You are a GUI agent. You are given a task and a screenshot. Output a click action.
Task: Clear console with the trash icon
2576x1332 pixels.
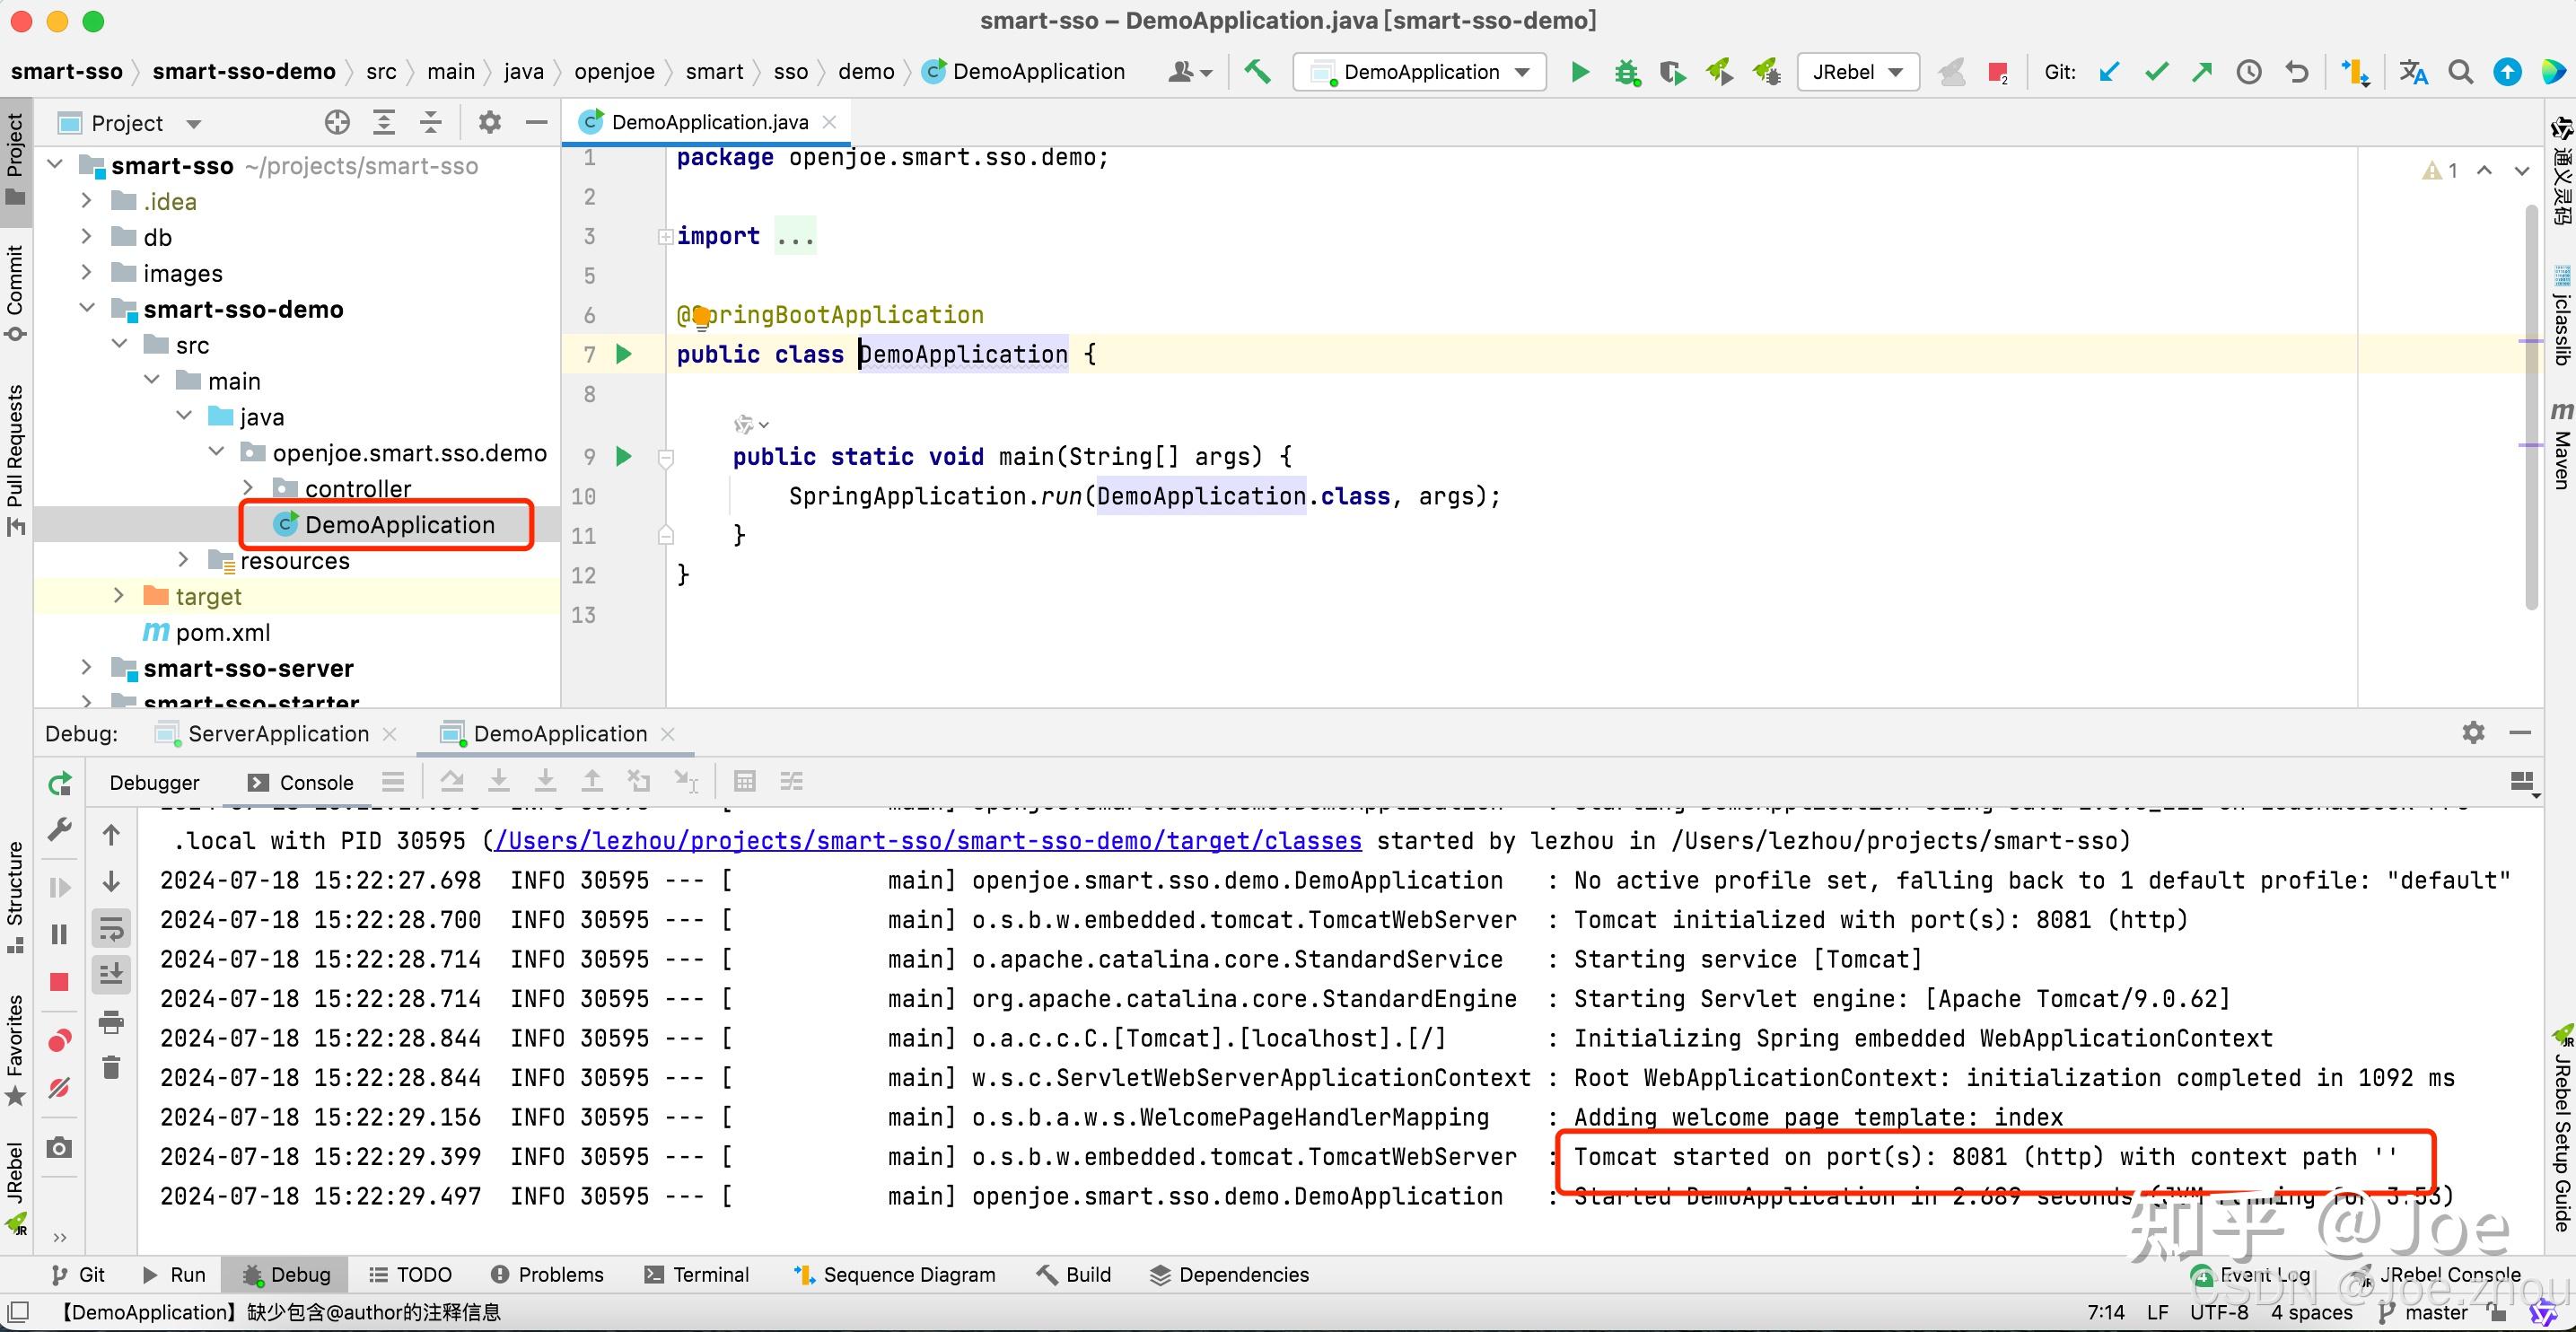pyautogui.click(x=111, y=1068)
